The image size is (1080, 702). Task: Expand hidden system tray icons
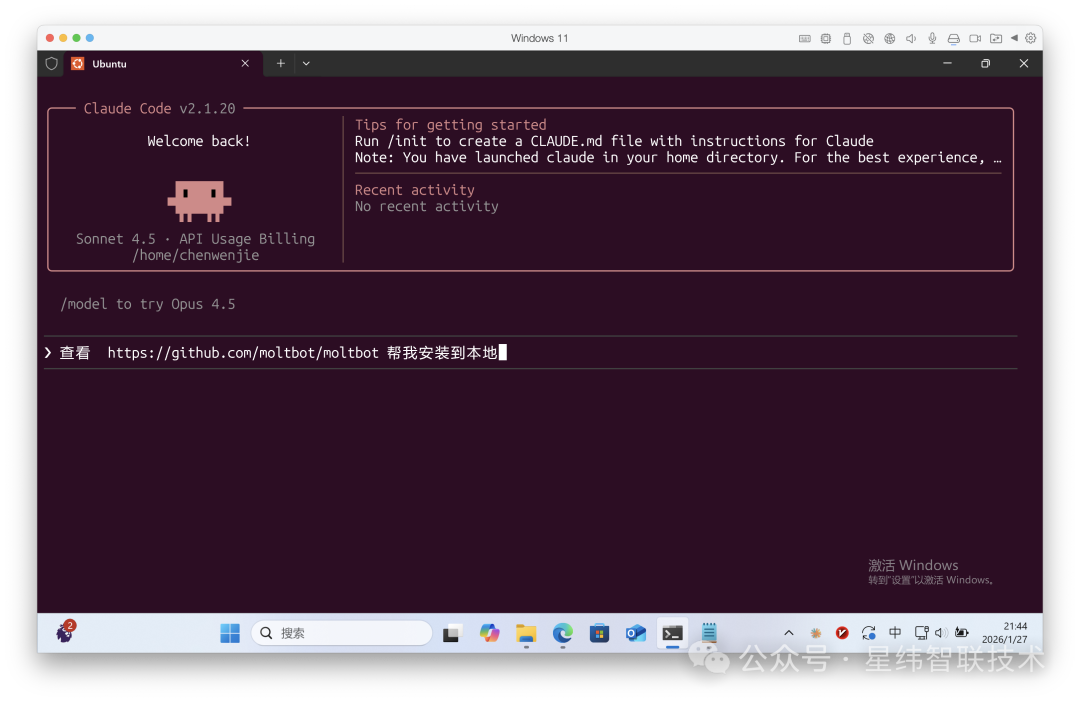point(788,633)
